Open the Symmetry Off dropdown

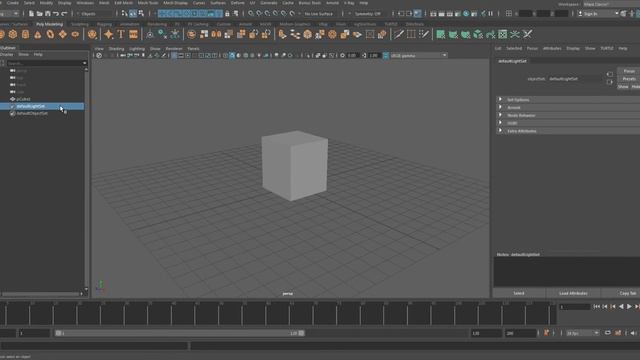tap(368, 13)
